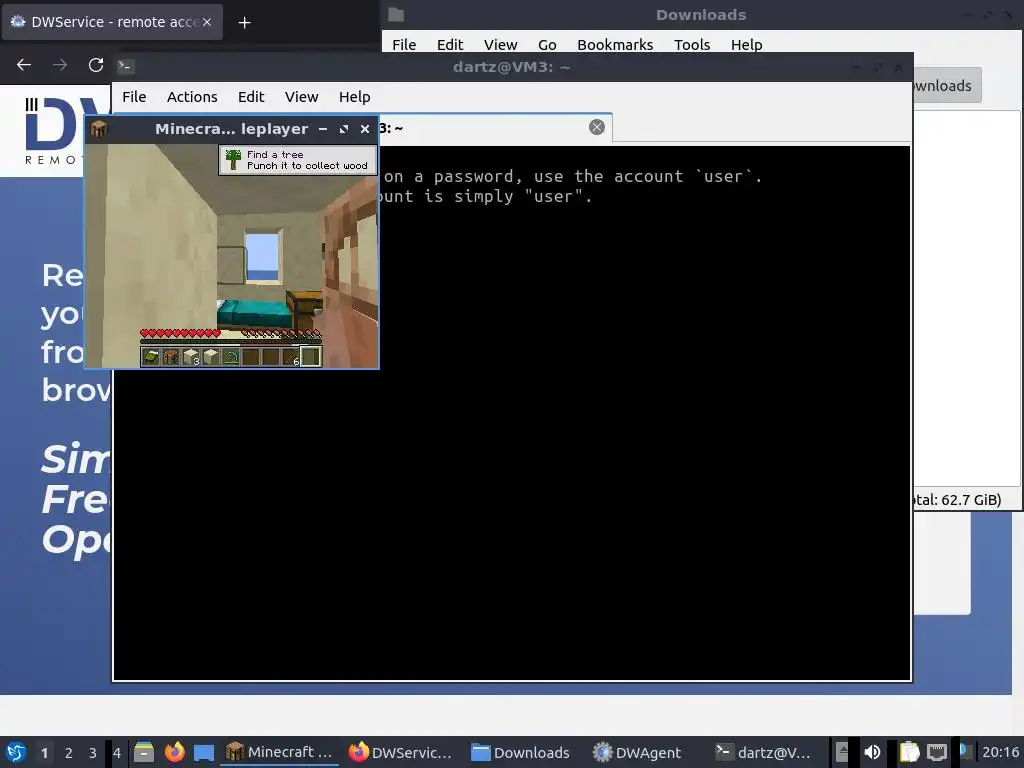Open Help menu in Downloads window

coord(746,44)
